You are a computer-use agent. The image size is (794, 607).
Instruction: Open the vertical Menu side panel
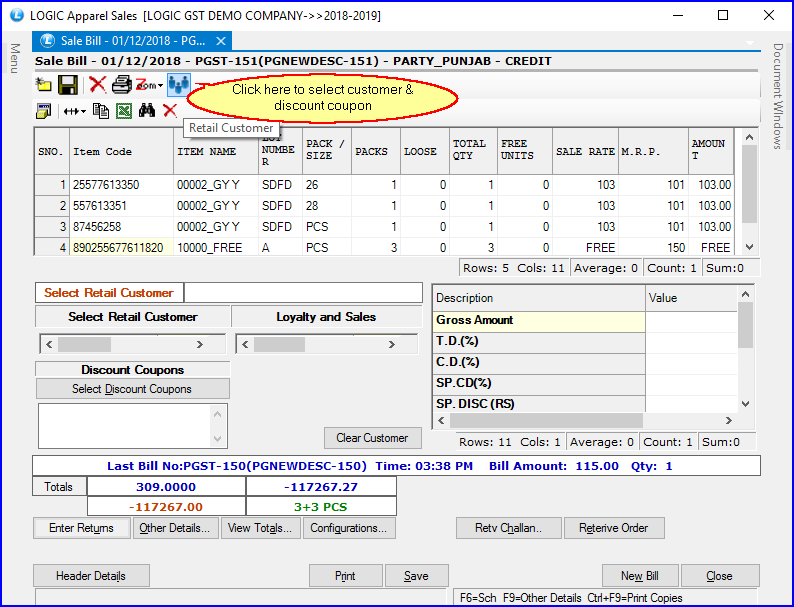click(15, 58)
